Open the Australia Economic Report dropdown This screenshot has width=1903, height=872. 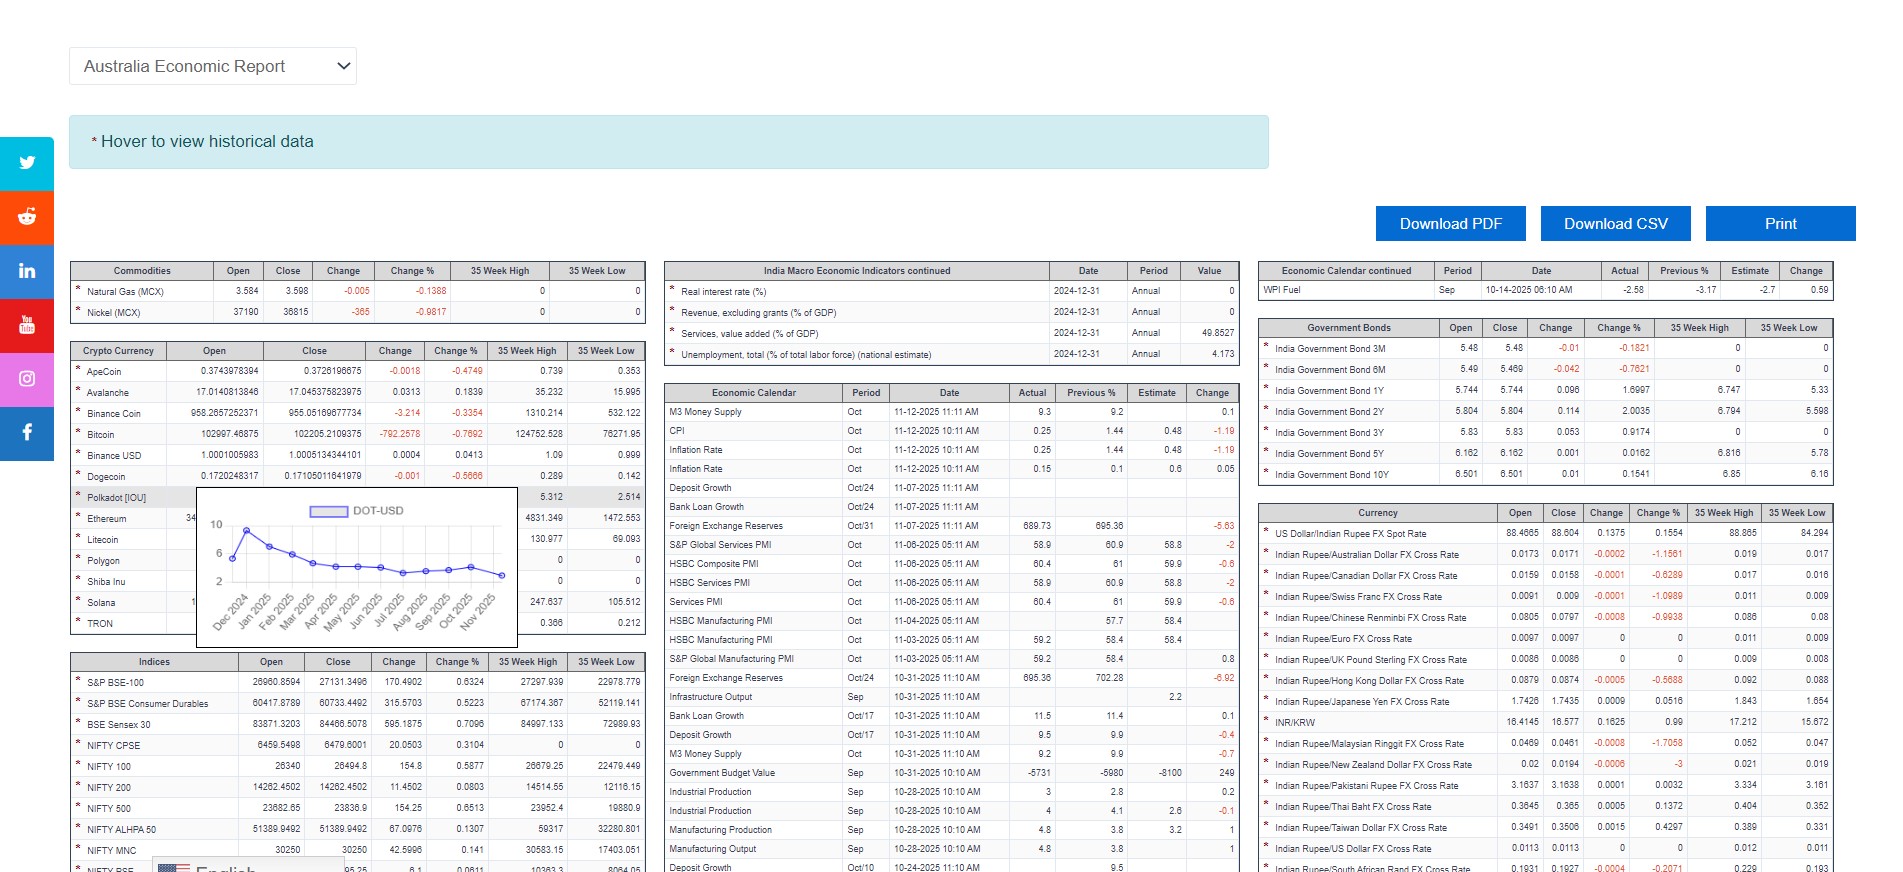213,66
